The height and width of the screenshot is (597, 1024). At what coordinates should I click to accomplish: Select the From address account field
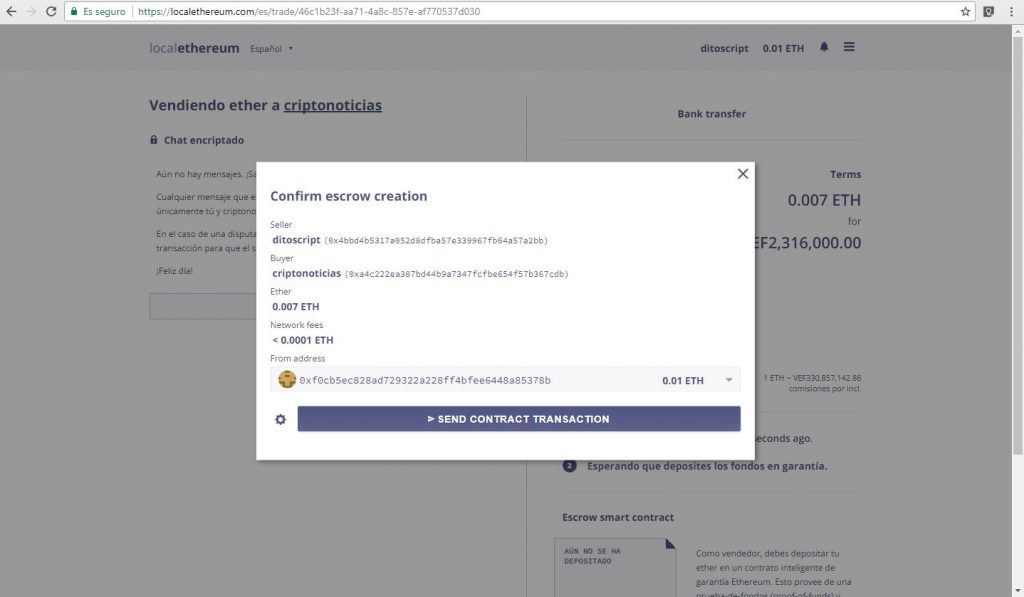pyautogui.click(x=505, y=379)
